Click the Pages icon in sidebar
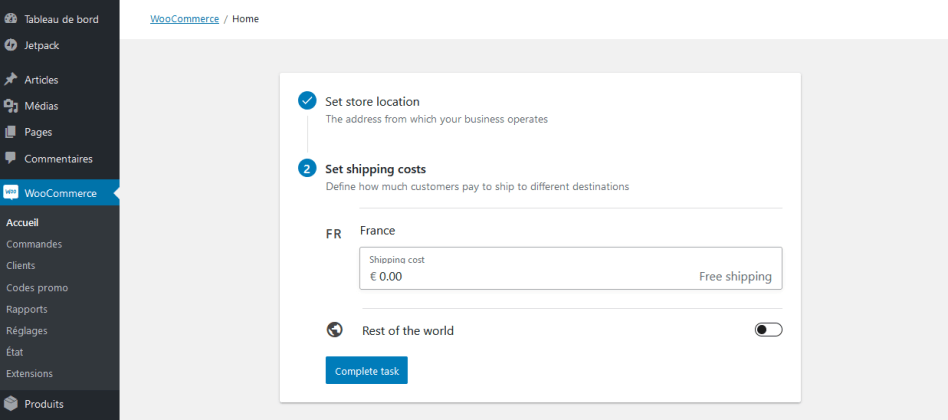Image resolution: width=948 pixels, height=420 pixels. [x=11, y=132]
